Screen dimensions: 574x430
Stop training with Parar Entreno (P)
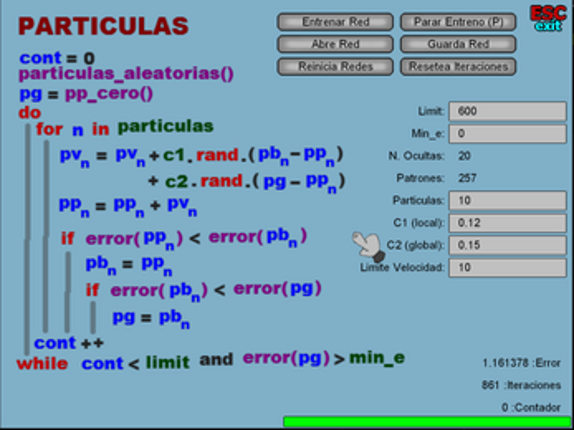coord(458,22)
